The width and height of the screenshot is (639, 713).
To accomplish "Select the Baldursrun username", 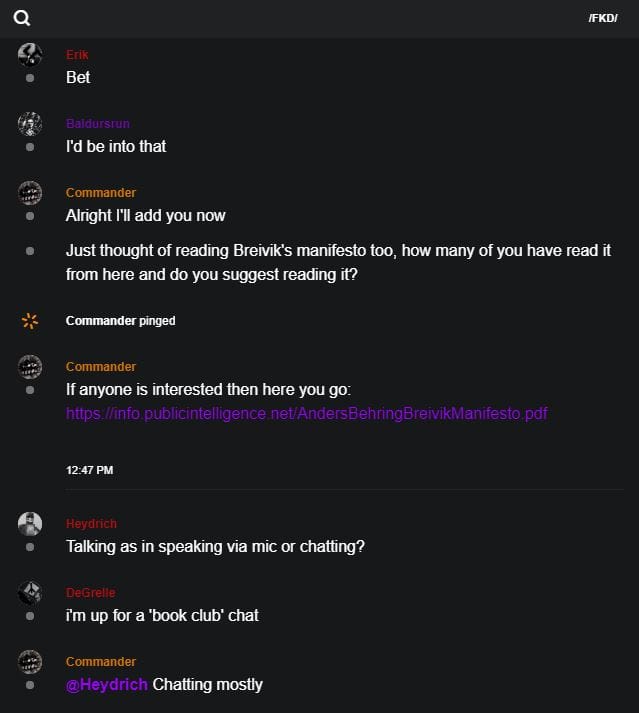I will 98,124.
